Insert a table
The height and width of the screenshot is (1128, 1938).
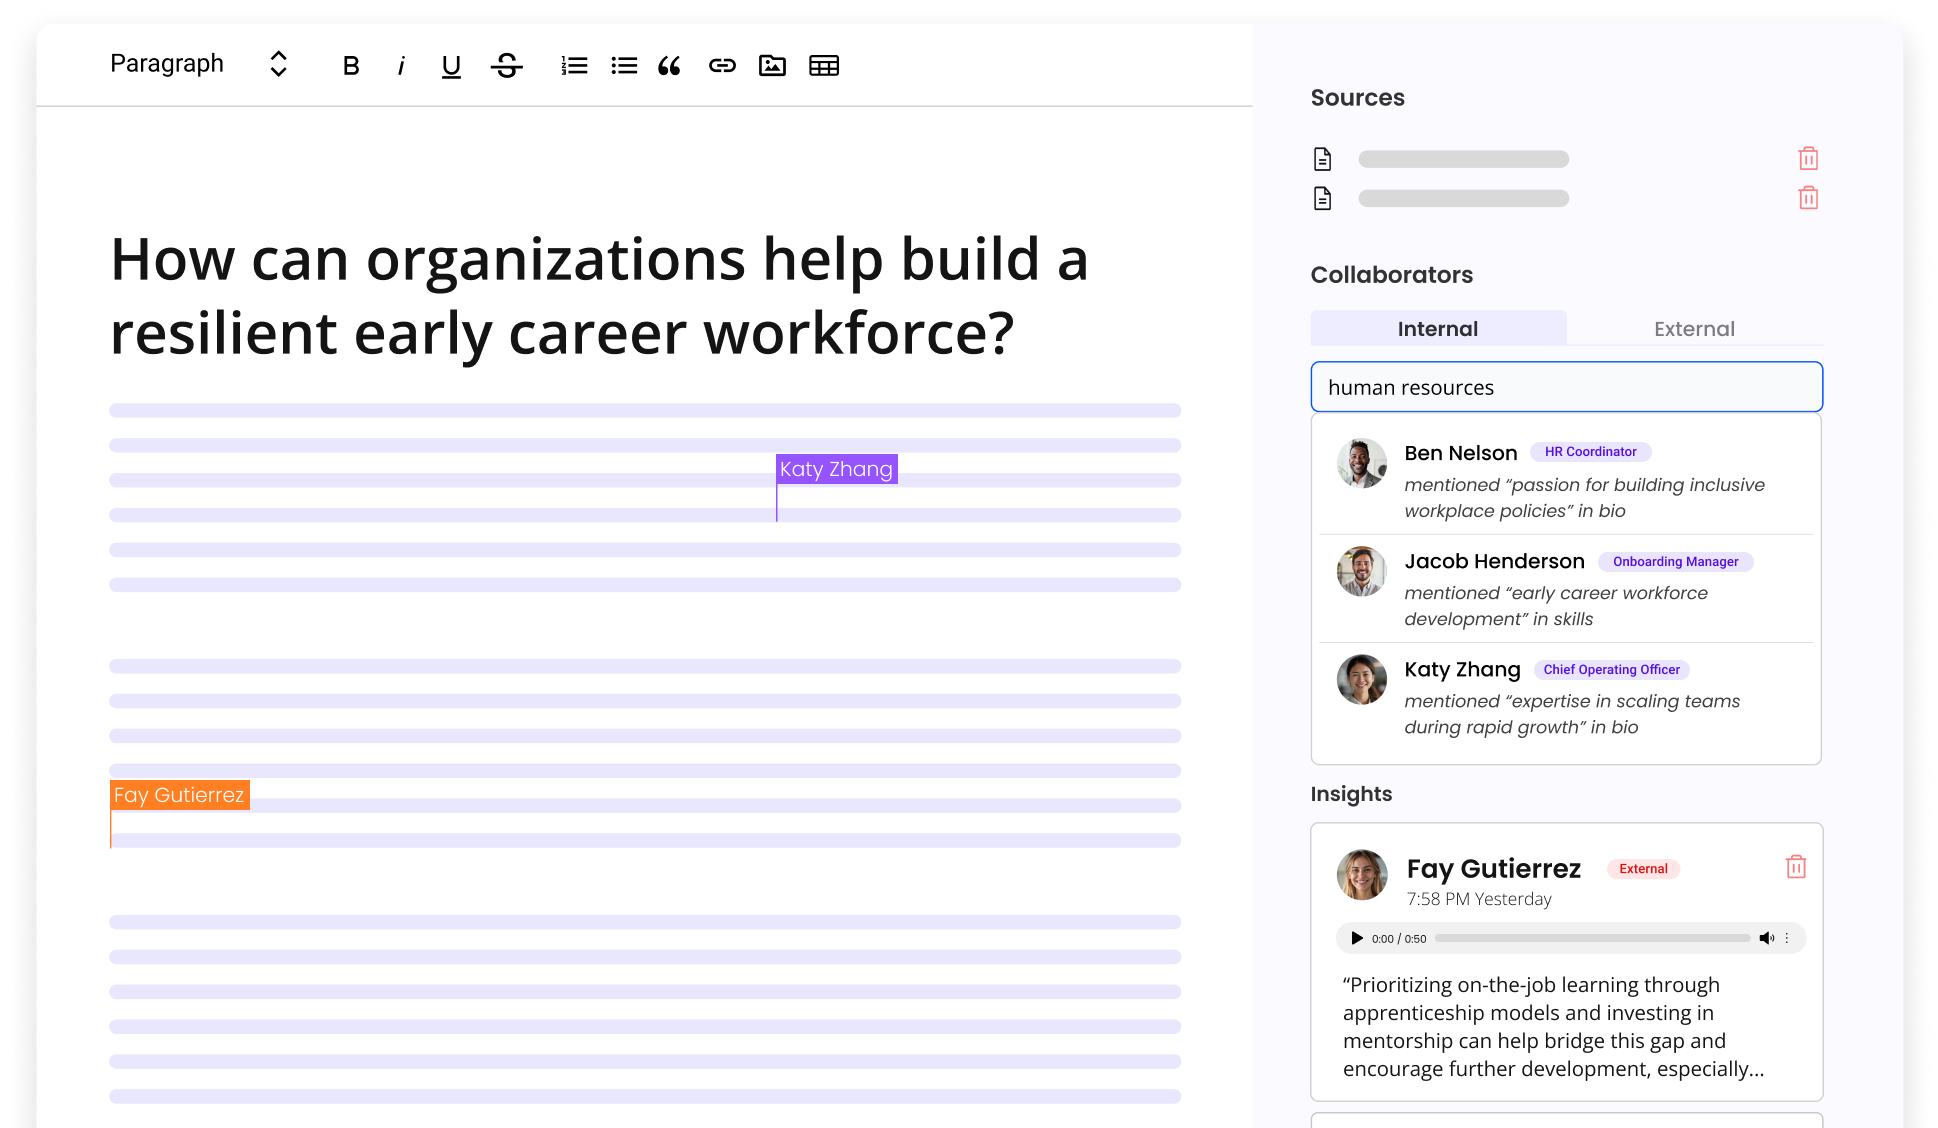pos(824,66)
